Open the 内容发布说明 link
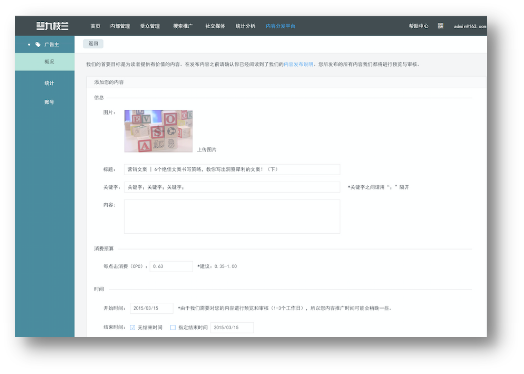524x374 pixels. tap(298, 64)
